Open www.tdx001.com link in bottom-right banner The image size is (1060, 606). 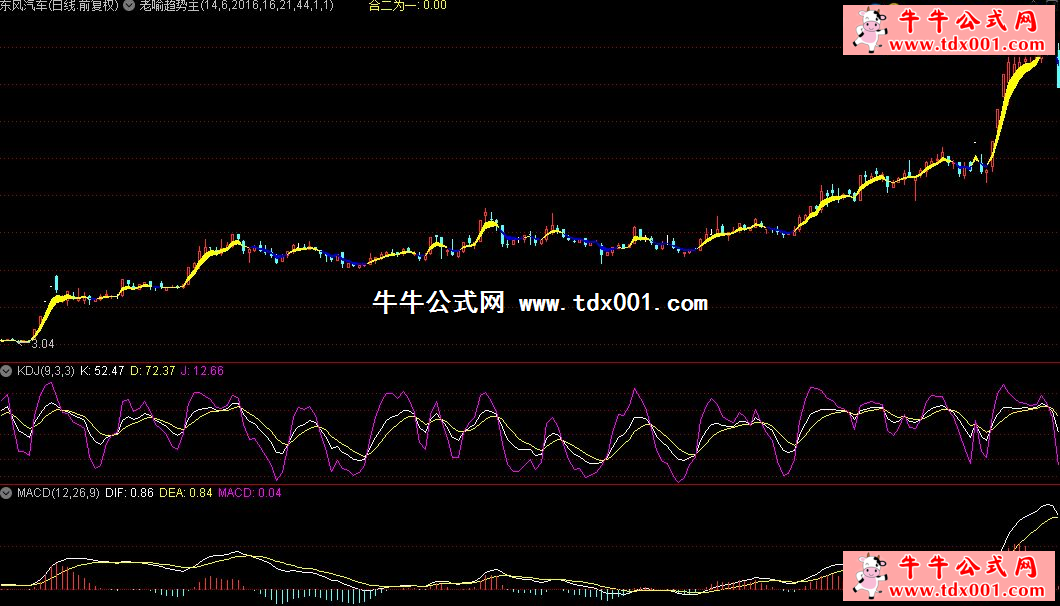(x=967, y=591)
